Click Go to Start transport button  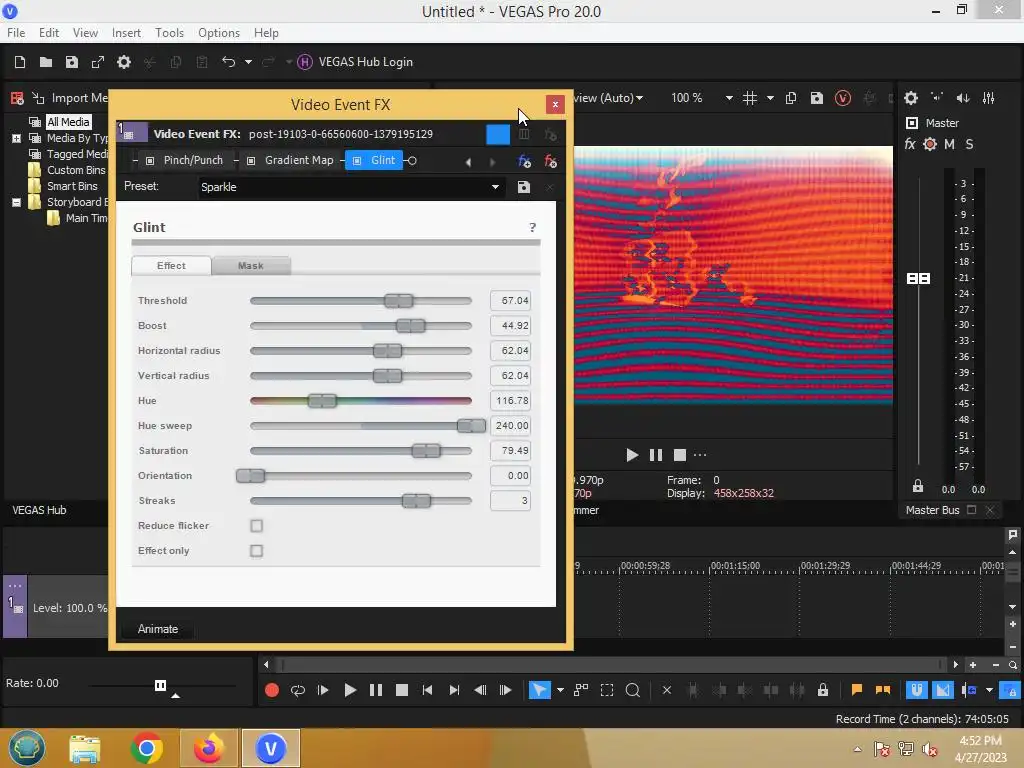[427, 690]
